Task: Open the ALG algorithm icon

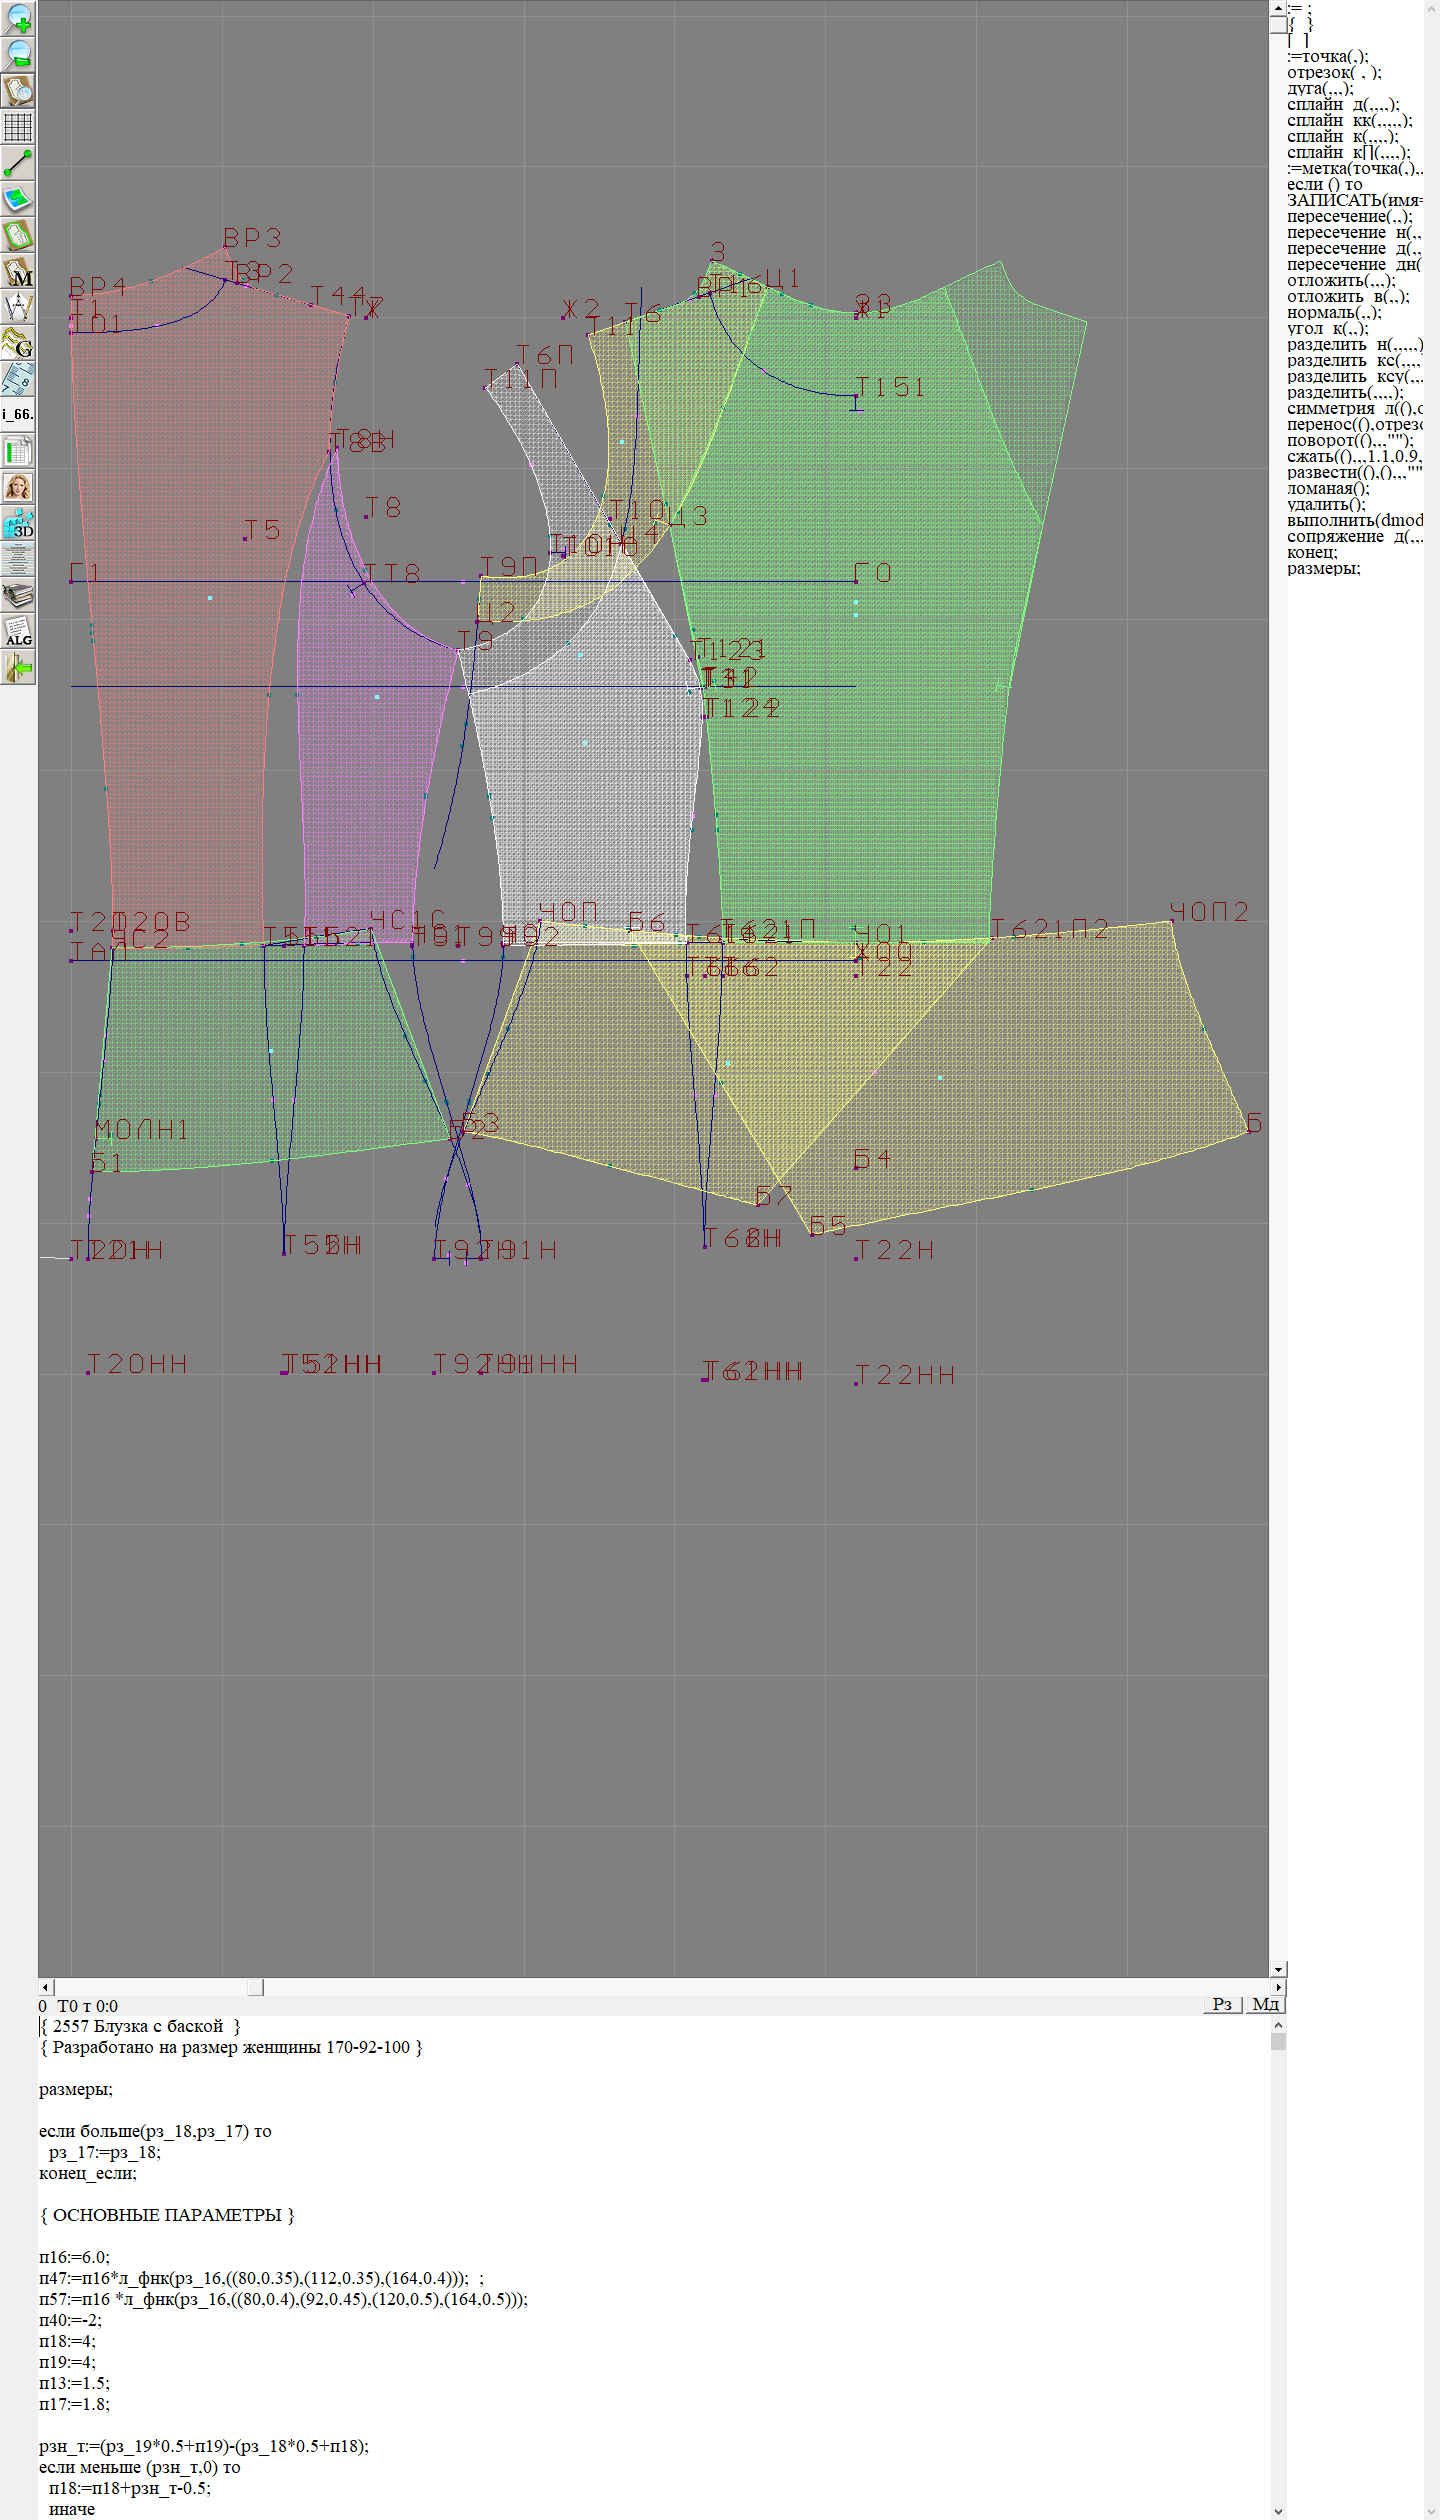Action: [x=18, y=632]
